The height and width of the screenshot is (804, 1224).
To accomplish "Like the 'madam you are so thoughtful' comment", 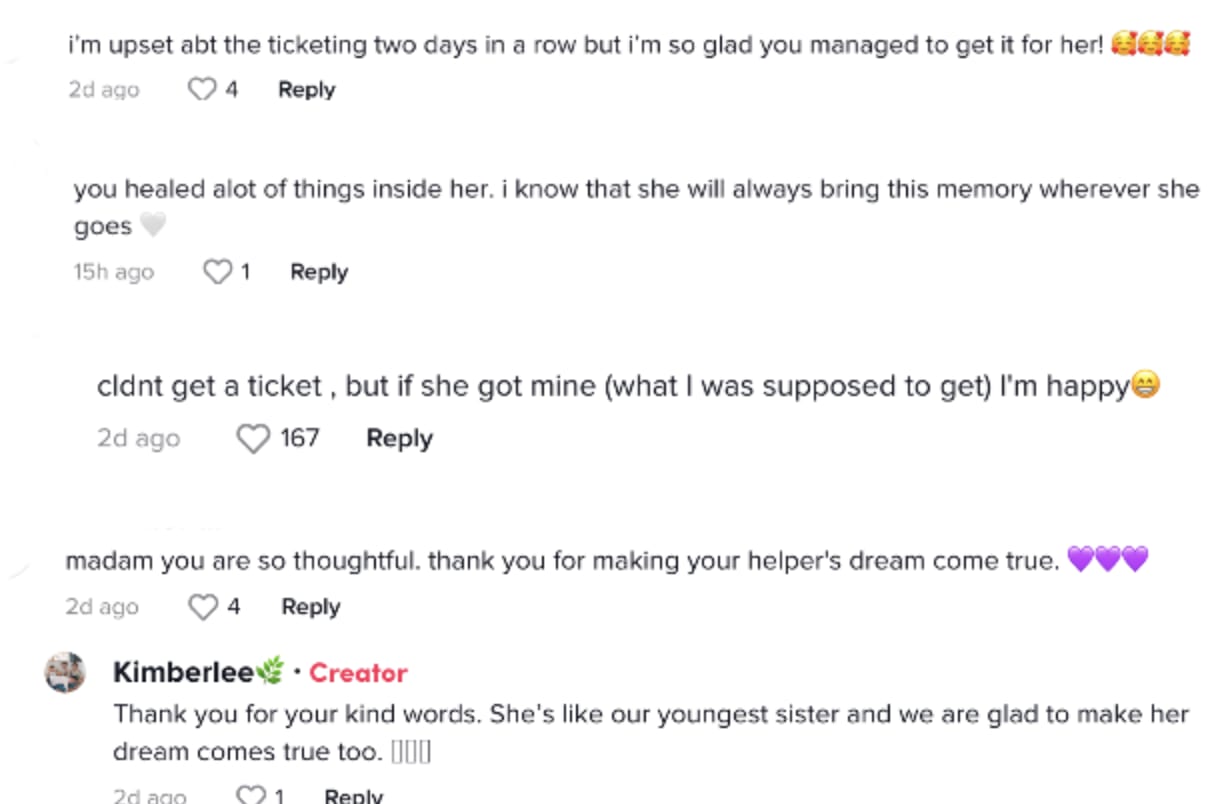I will tap(203, 607).
